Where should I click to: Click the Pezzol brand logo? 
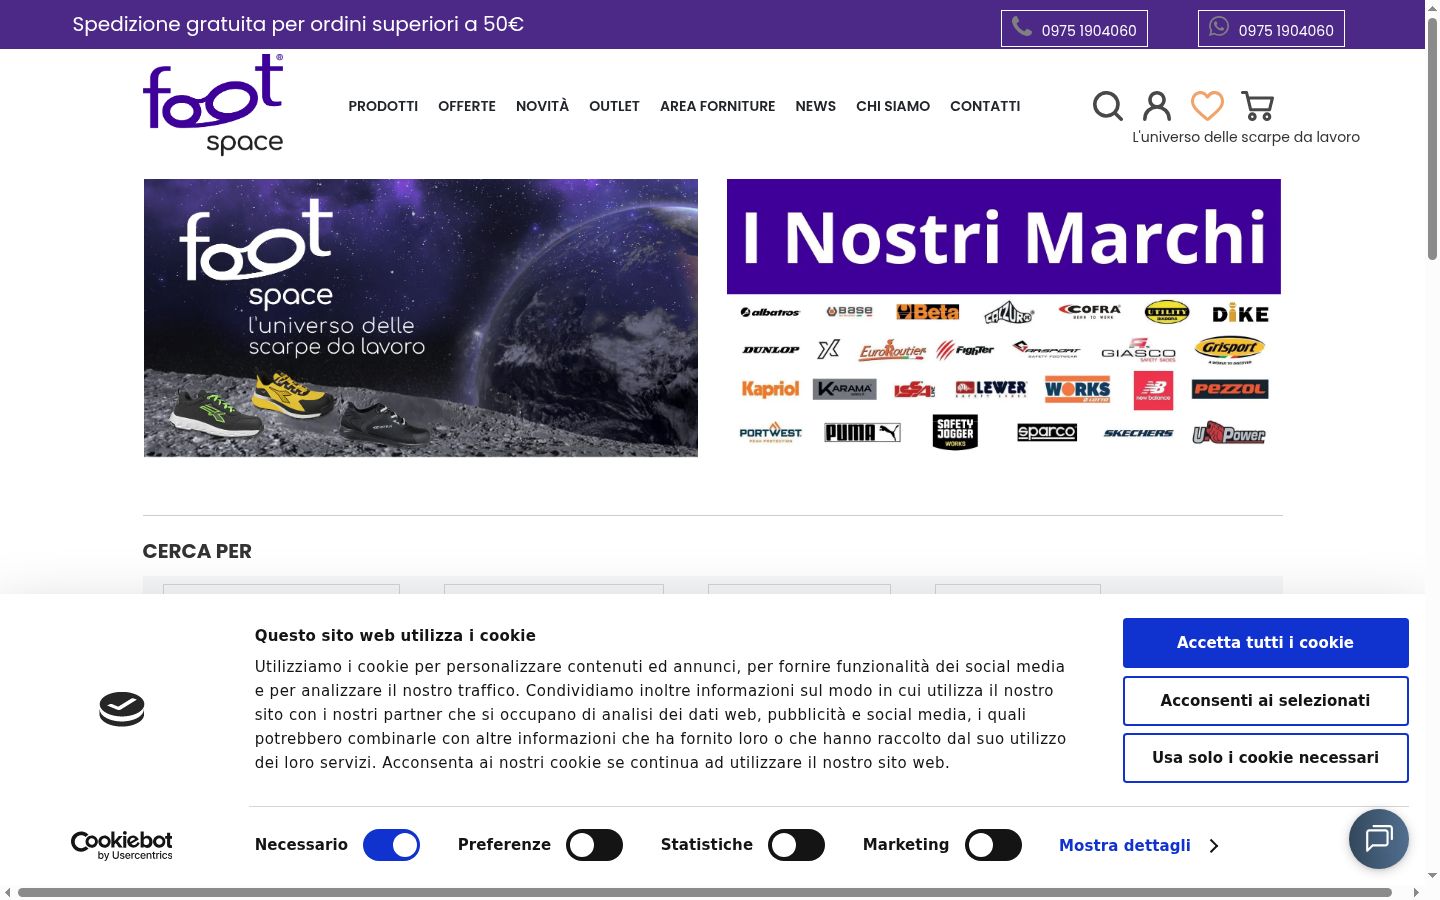pos(1230,389)
